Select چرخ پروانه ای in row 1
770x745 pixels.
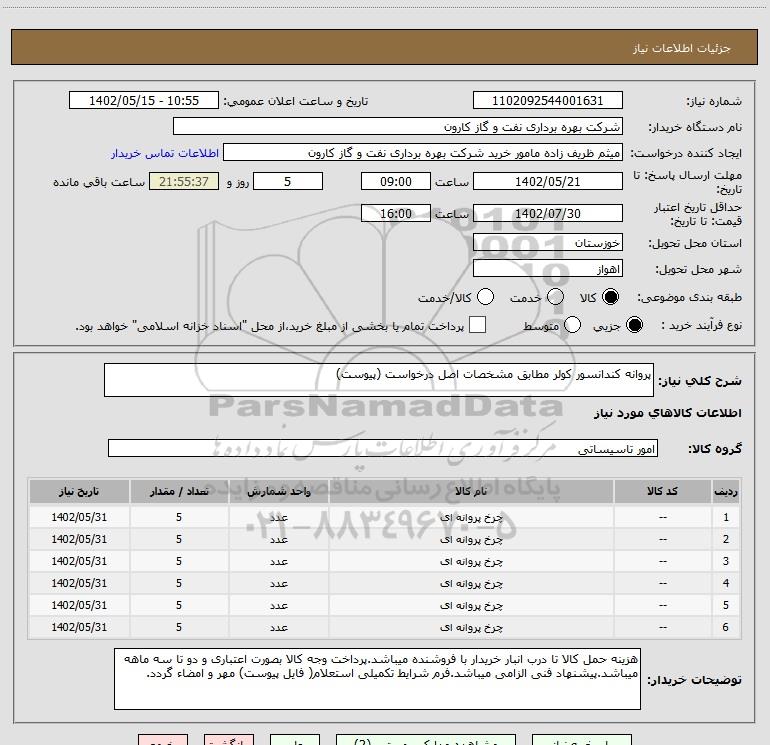coord(471,517)
